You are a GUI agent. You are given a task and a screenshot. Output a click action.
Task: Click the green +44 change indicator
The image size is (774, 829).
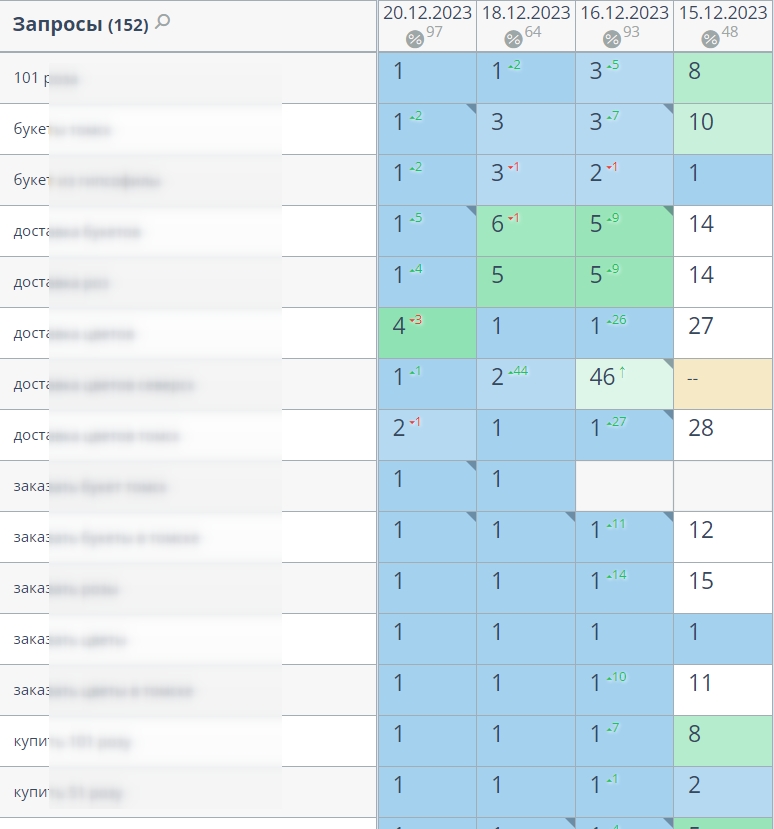518,372
